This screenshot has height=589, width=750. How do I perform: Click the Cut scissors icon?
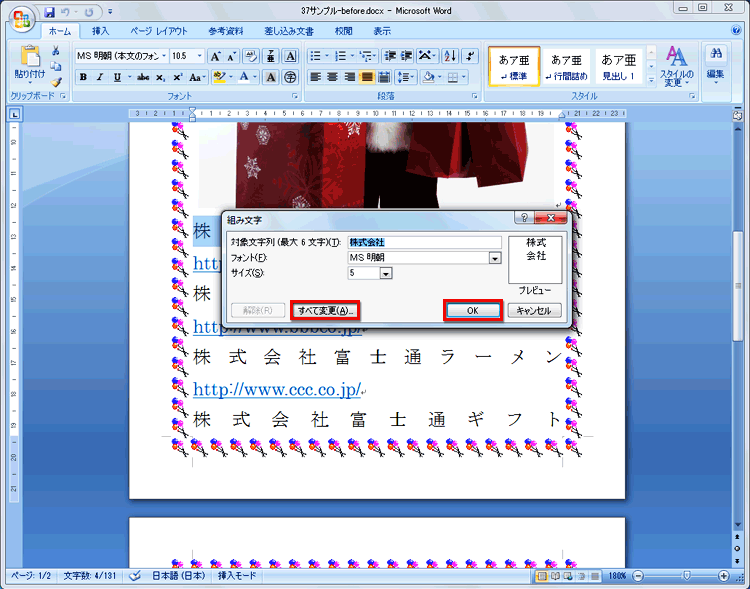pos(56,50)
